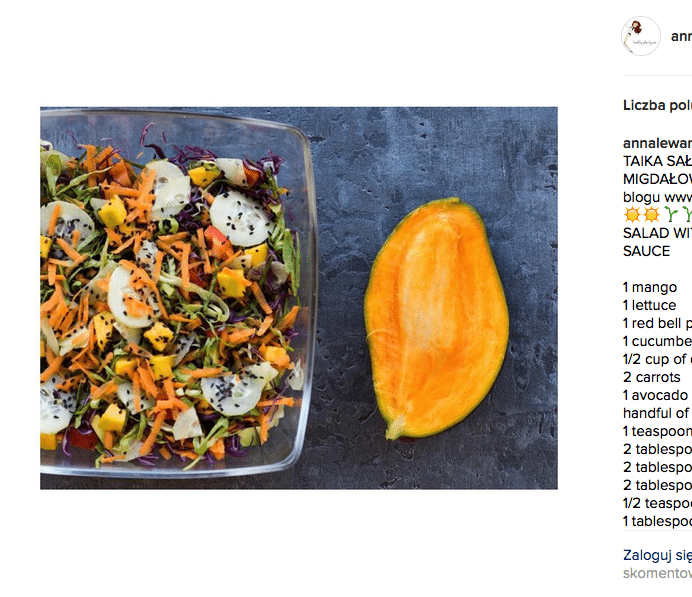Click the '1 lettuce' ingredient line
The width and height of the screenshot is (692, 597).
(649, 305)
